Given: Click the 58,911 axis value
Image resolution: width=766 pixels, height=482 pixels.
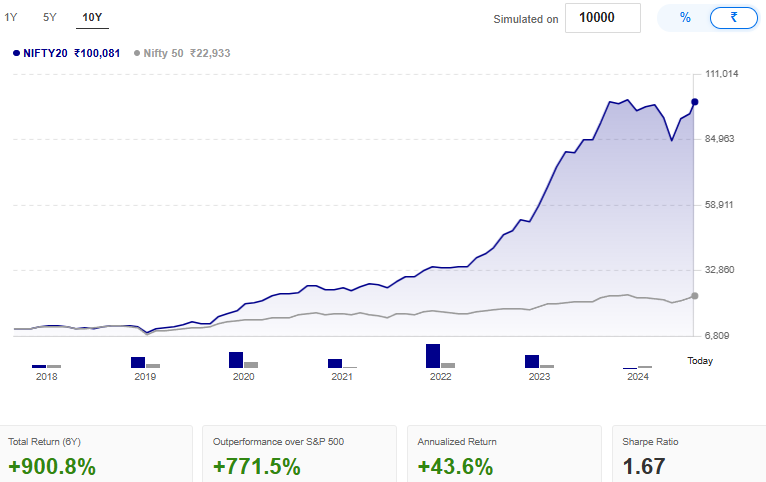Looking at the screenshot, I should (719, 205).
